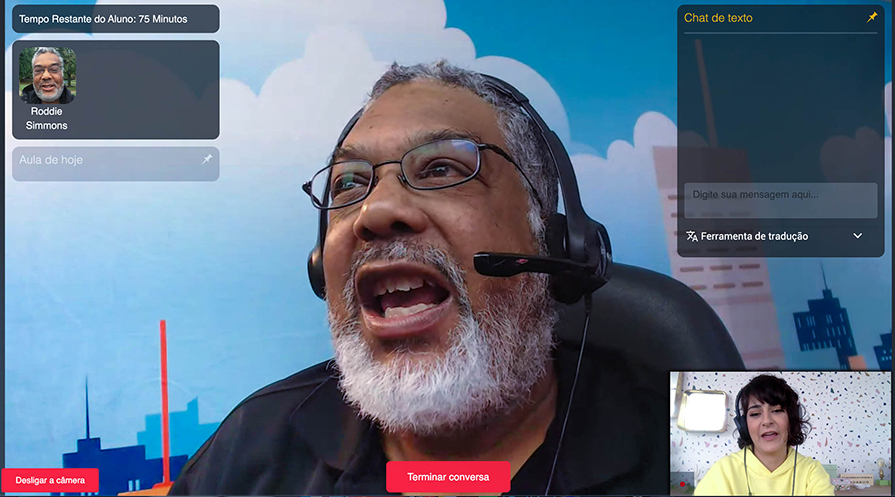This screenshot has width=895, height=497.
Task: Click the Roddie Simmons name label
Action: click(46, 118)
